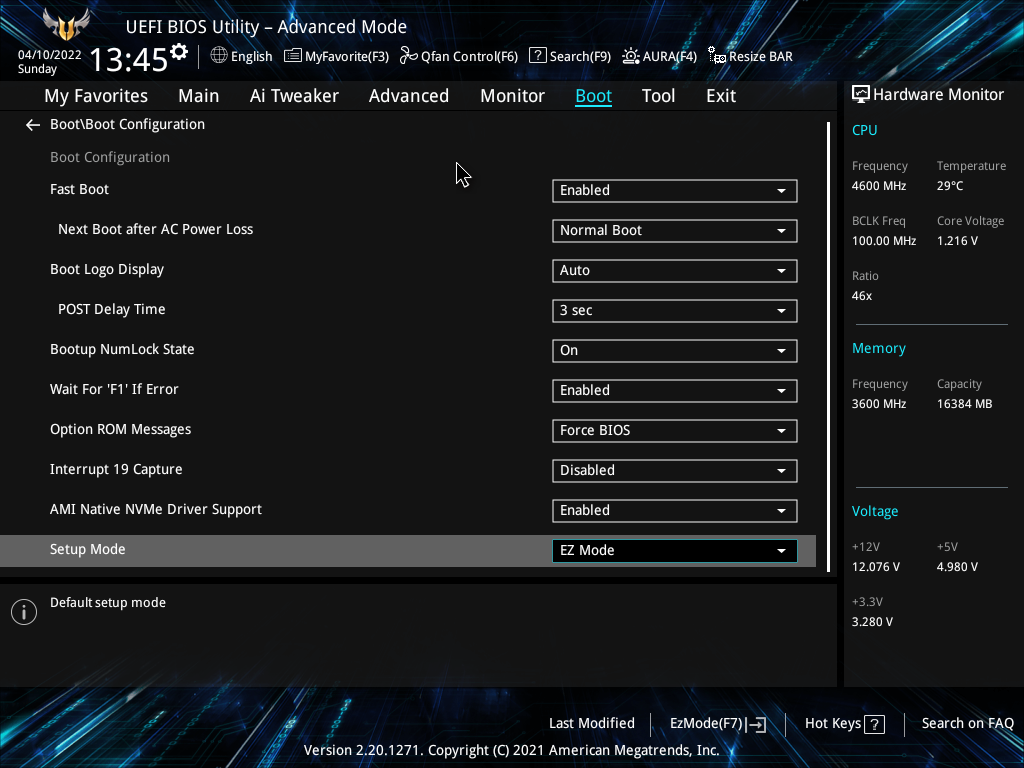
Task: Click the TUF logo emblem
Action: 66,25
